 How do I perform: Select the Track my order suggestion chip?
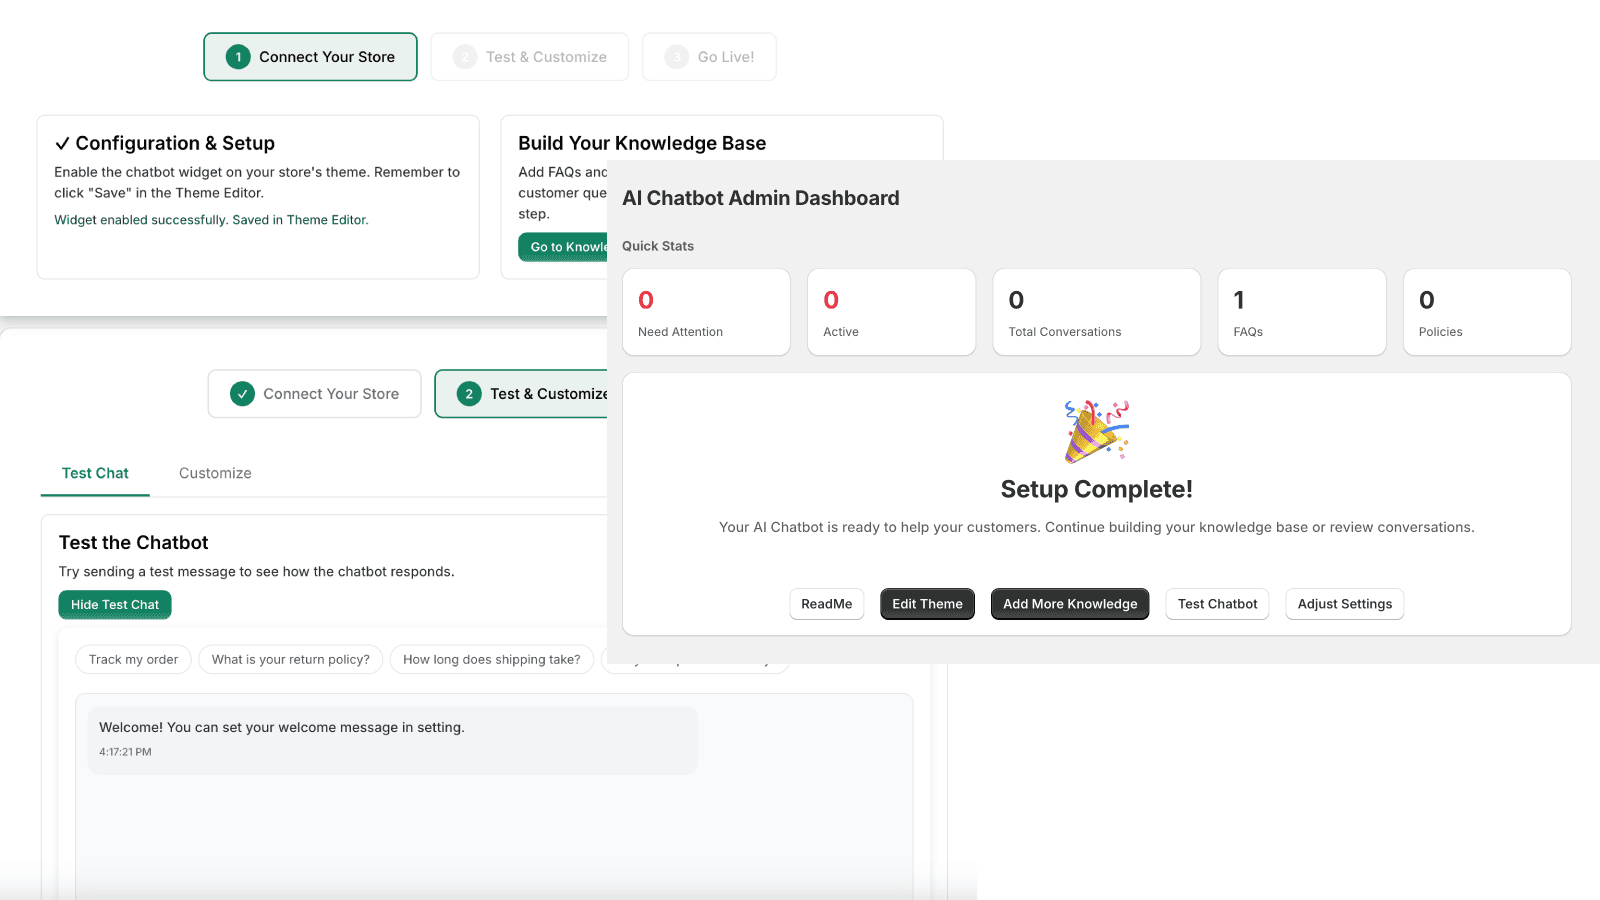[132, 659]
